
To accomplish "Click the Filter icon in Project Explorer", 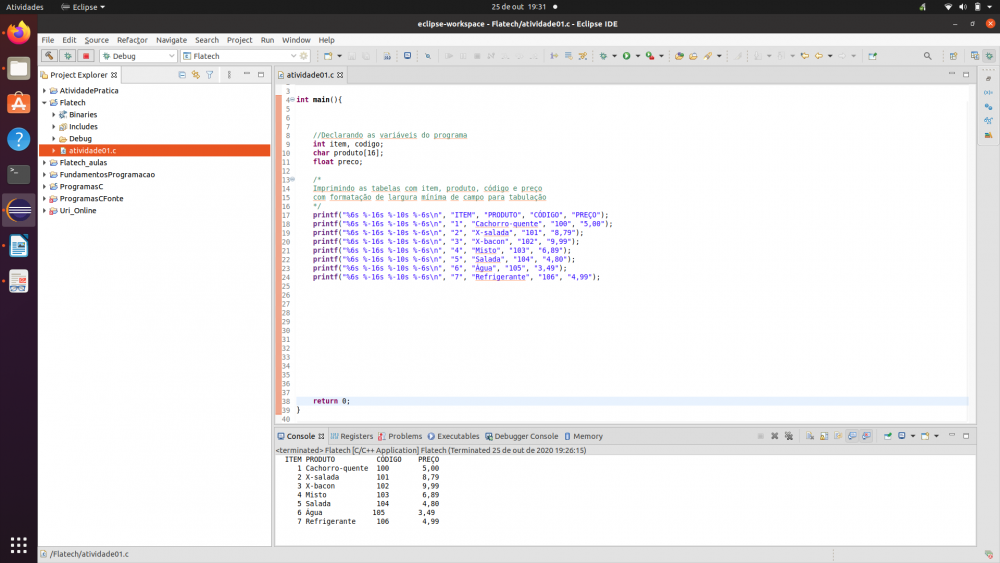I will 210,75.
